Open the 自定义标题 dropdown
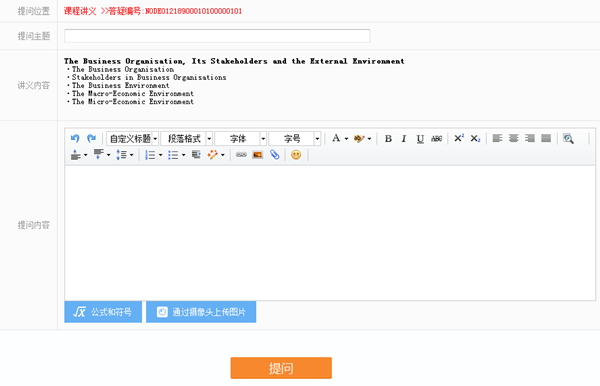This screenshot has height=386, width=600. [x=132, y=138]
